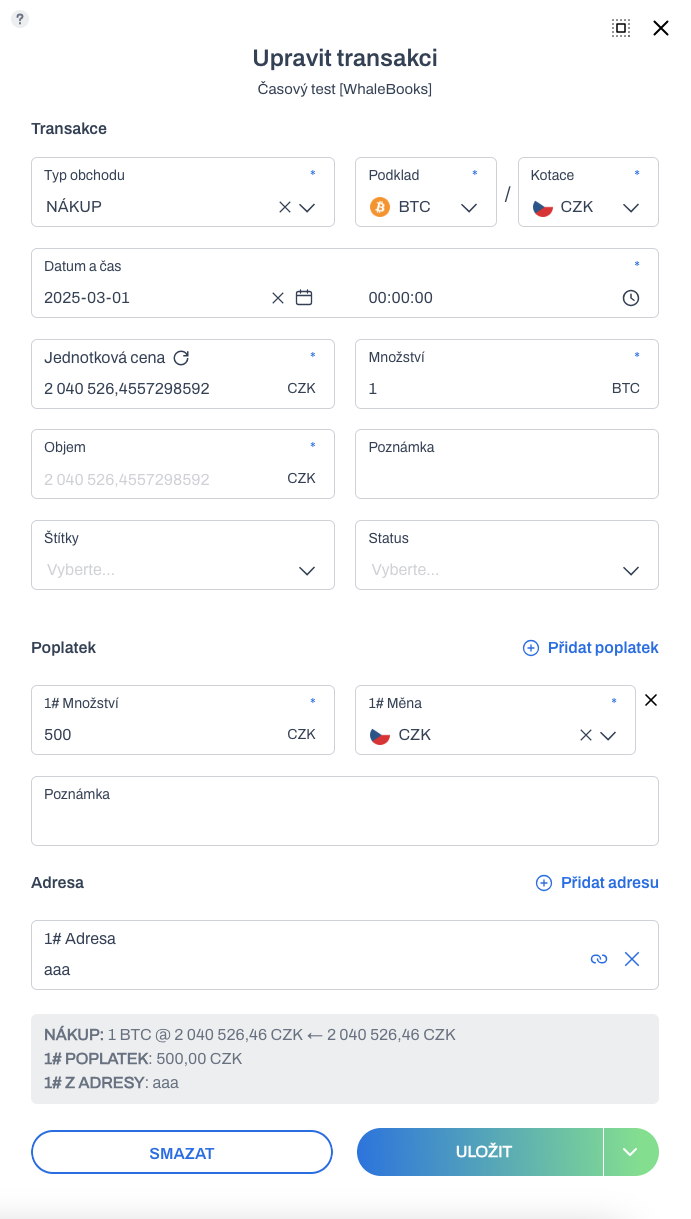Expand the arrow beside Uložit
Image resolution: width=691 pixels, height=1219 pixels.
tap(631, 1152)
